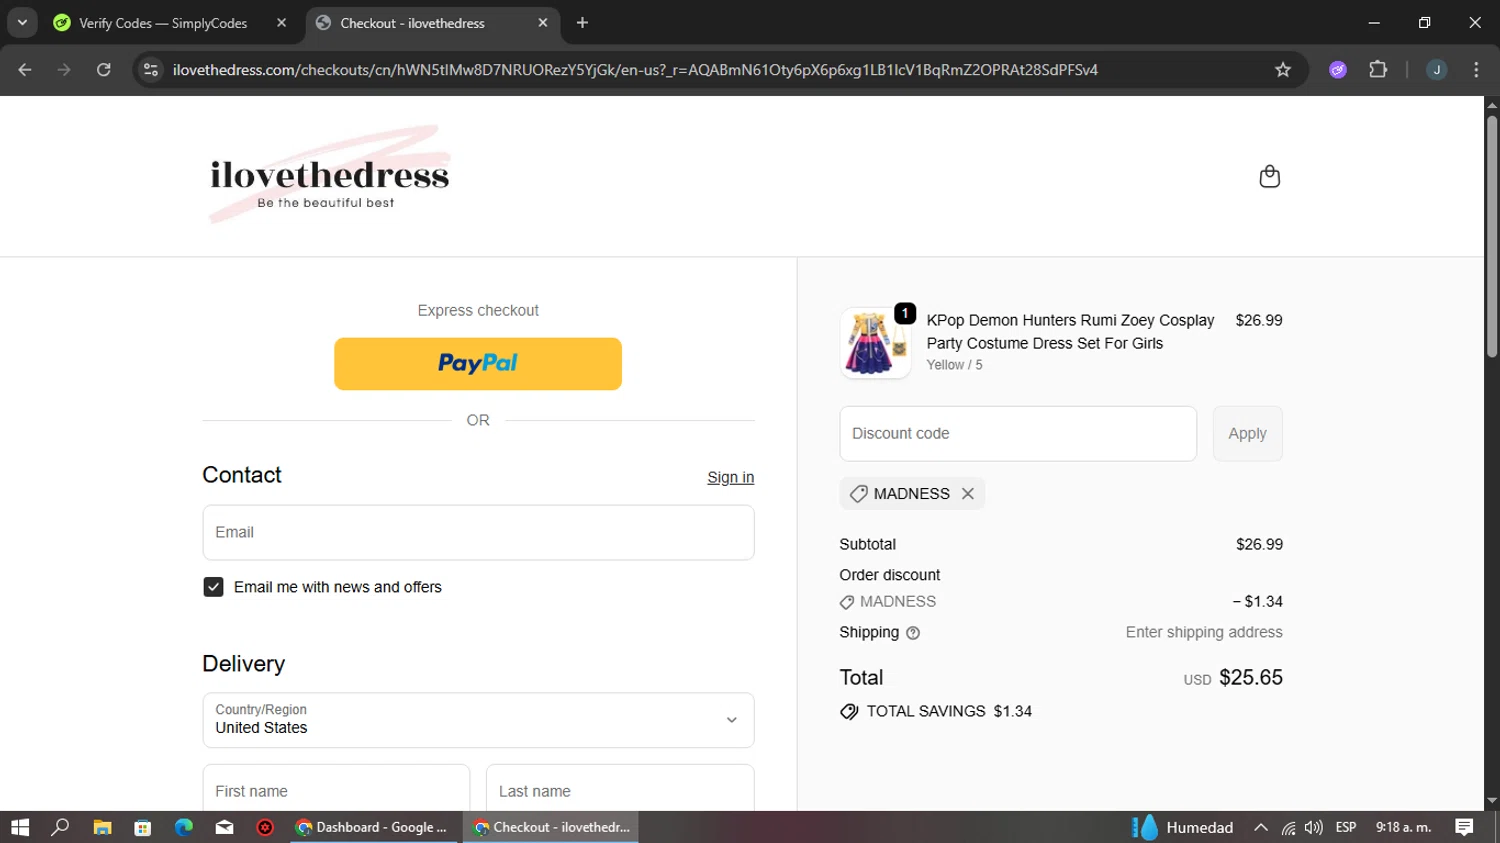The width and height of the screenshot is (1500, 843).
Task: Open the network settings tray icon
Action: 1288,827
